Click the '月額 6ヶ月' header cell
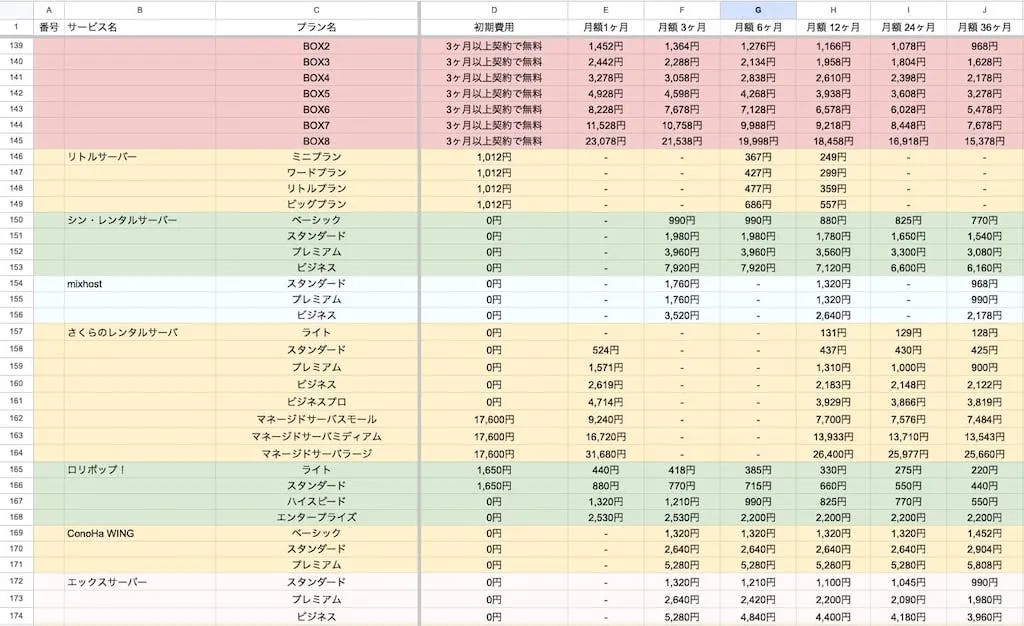1024x626 pixels. tap(758, 27)
